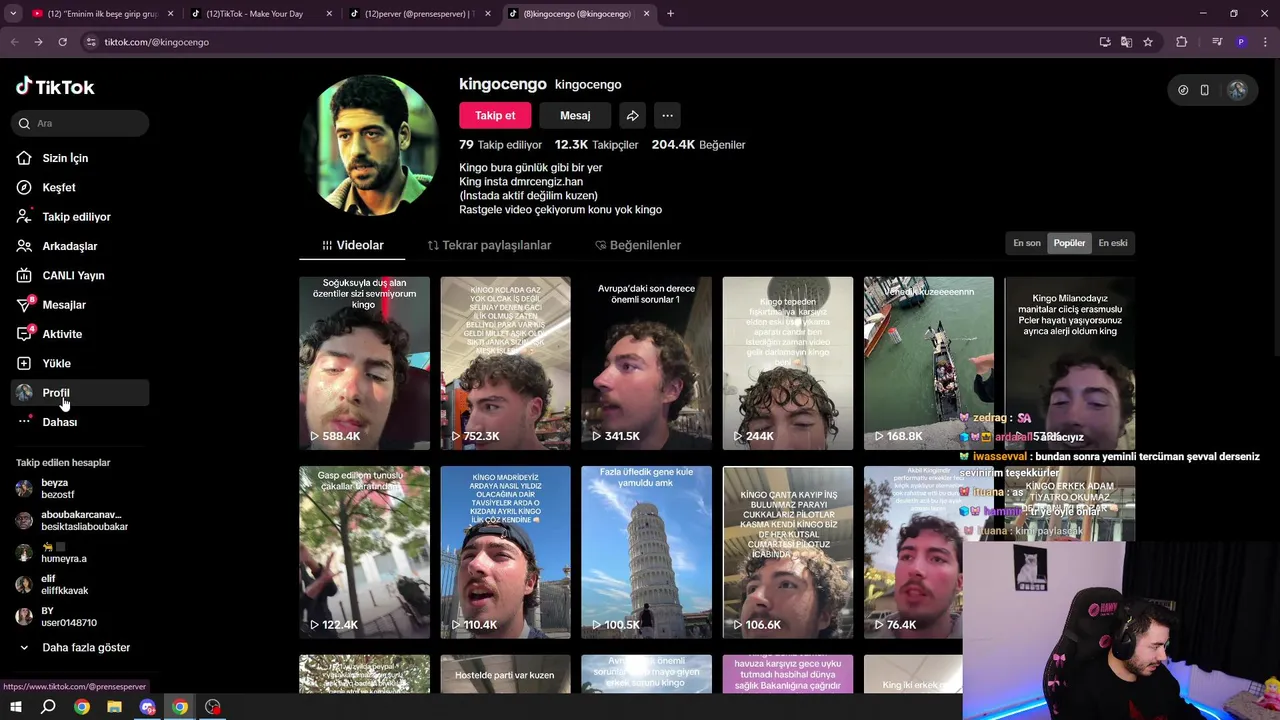
Task: Open gondola video with 168.8K views
Action: click(929, 363)
